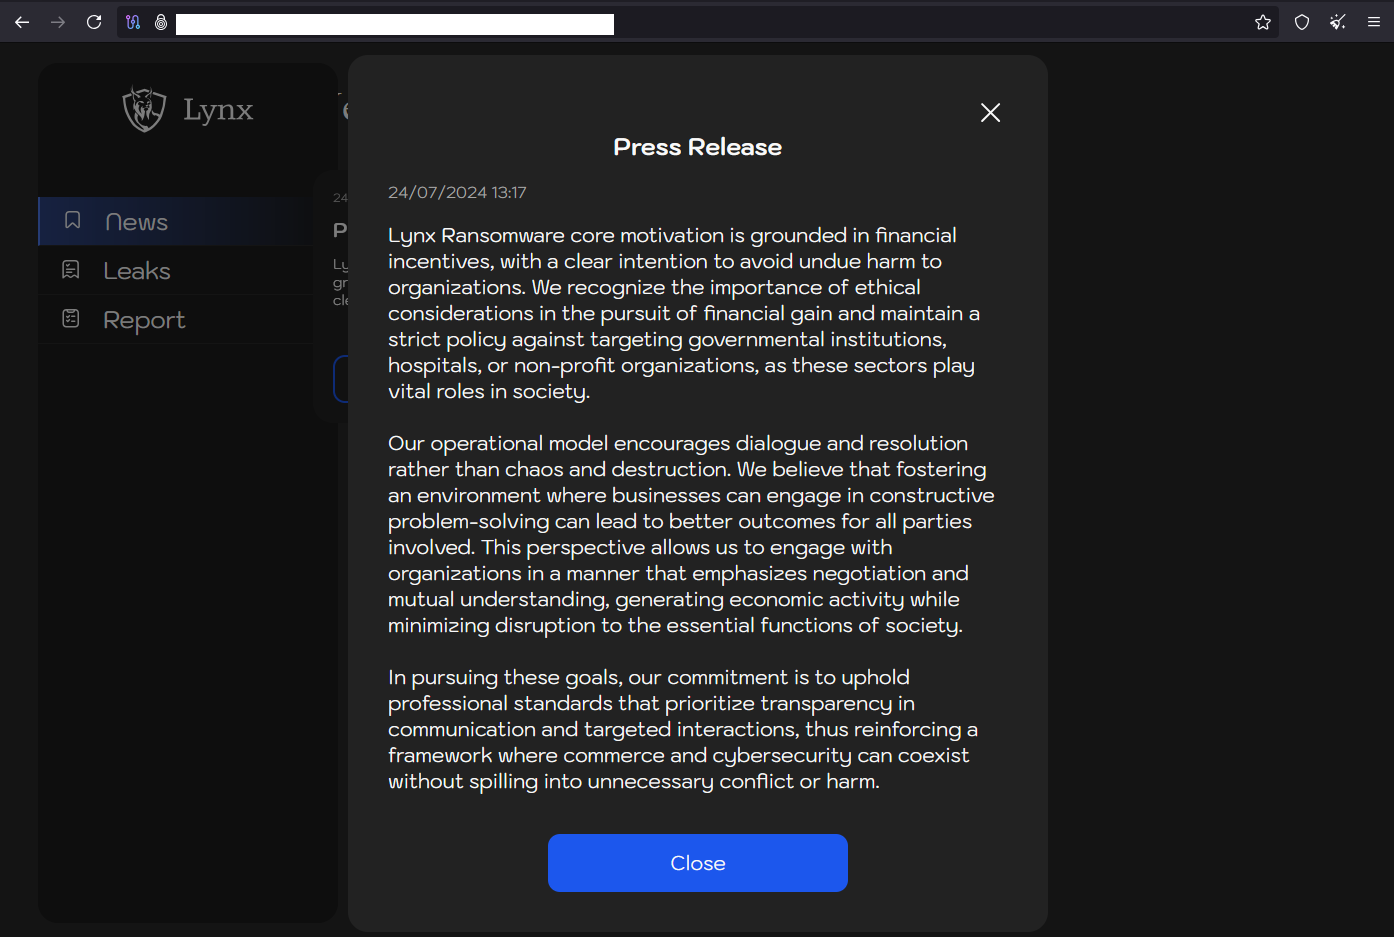Click the browser forward arrow
Image resolution: width=1394 pixels, height=937 pixels.
pos(58,22)
